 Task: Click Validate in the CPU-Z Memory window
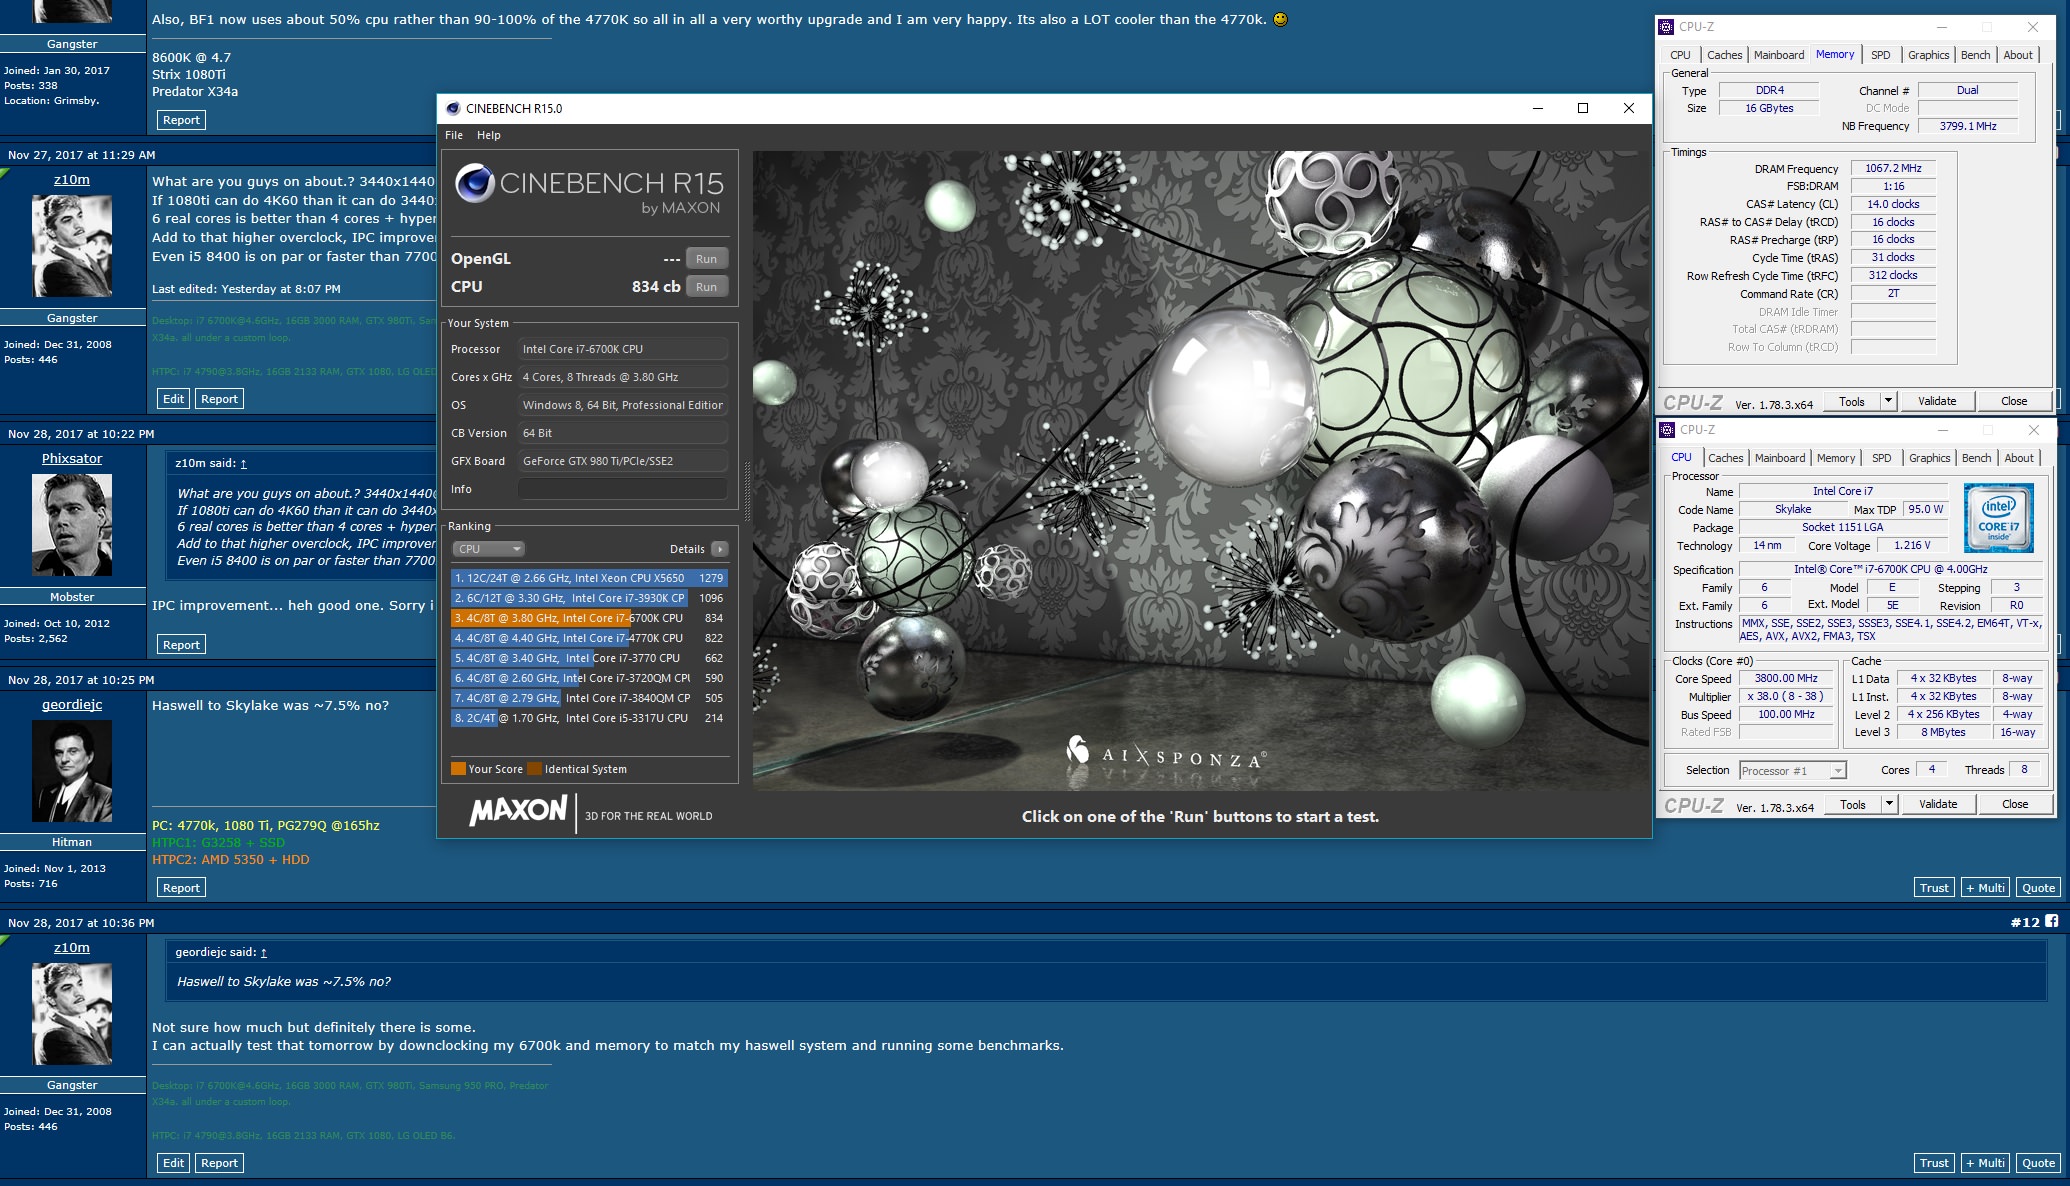[1937, 401]
